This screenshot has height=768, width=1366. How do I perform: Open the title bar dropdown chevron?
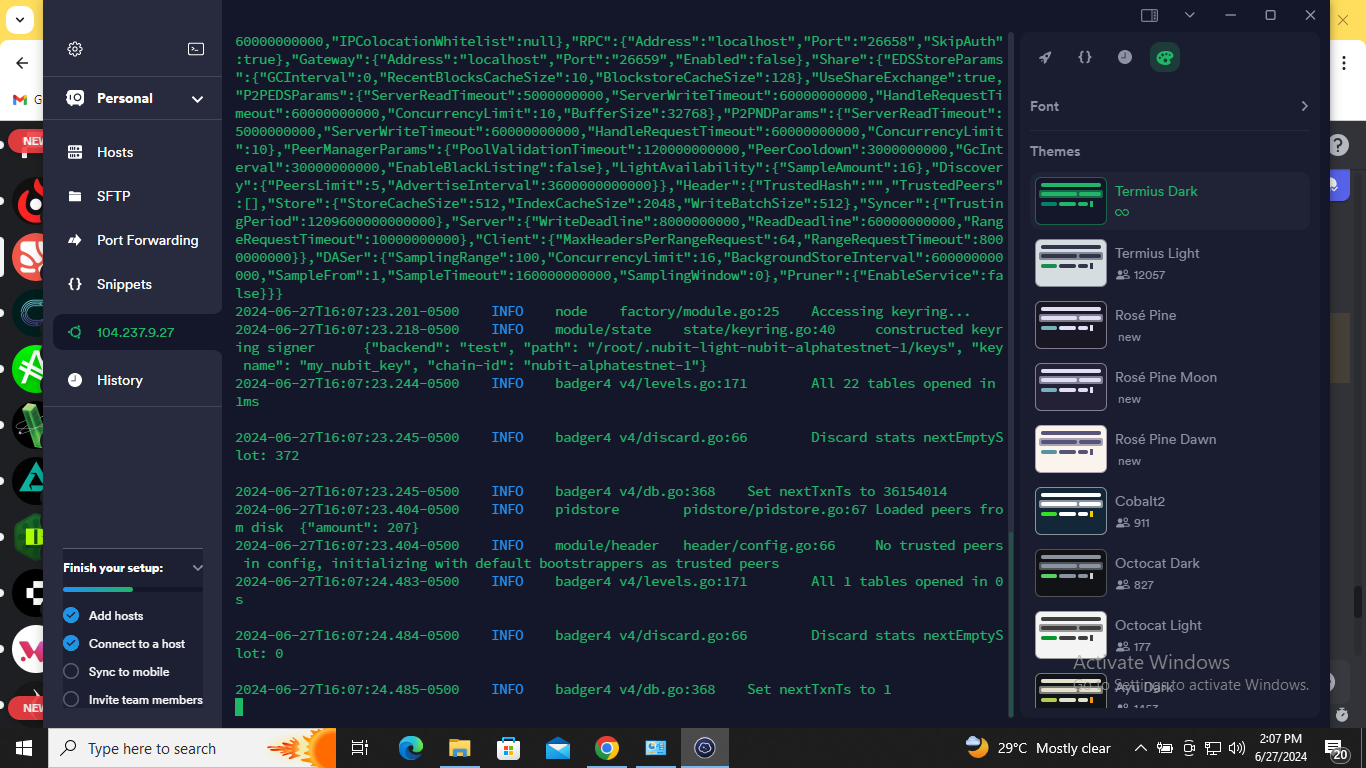[x=1189, y=15]
